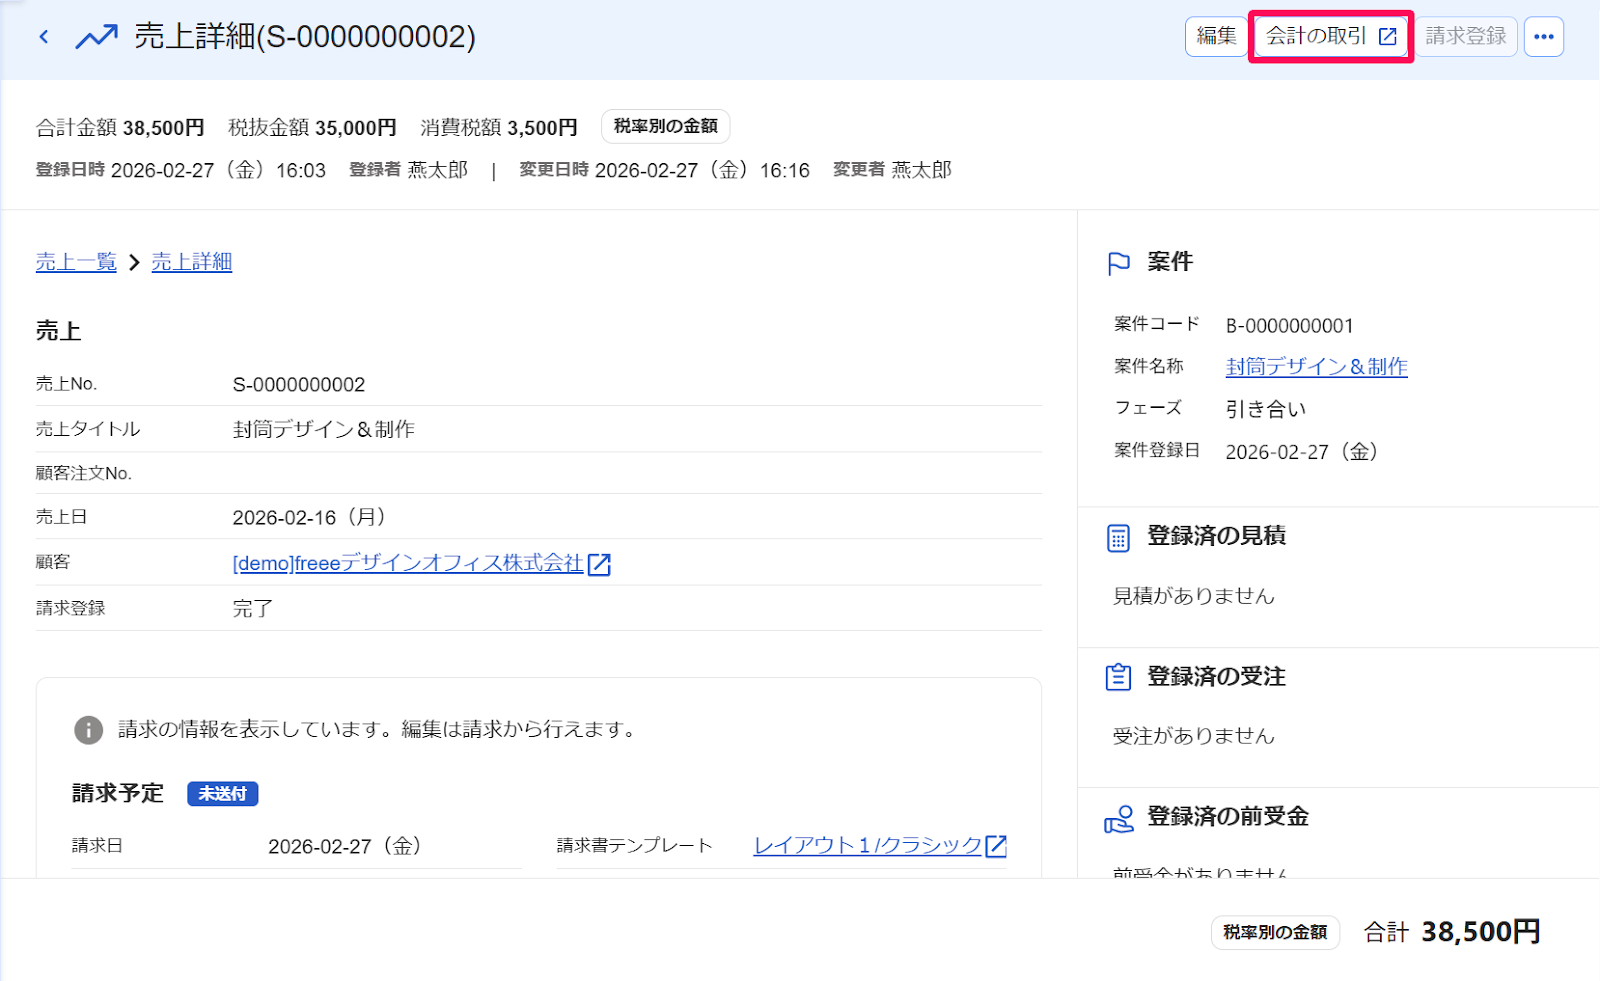Select the 案件登録日 2026-02-27（金） value
The height and width of the screenshot is (981, 1600).
(1302, 452)
